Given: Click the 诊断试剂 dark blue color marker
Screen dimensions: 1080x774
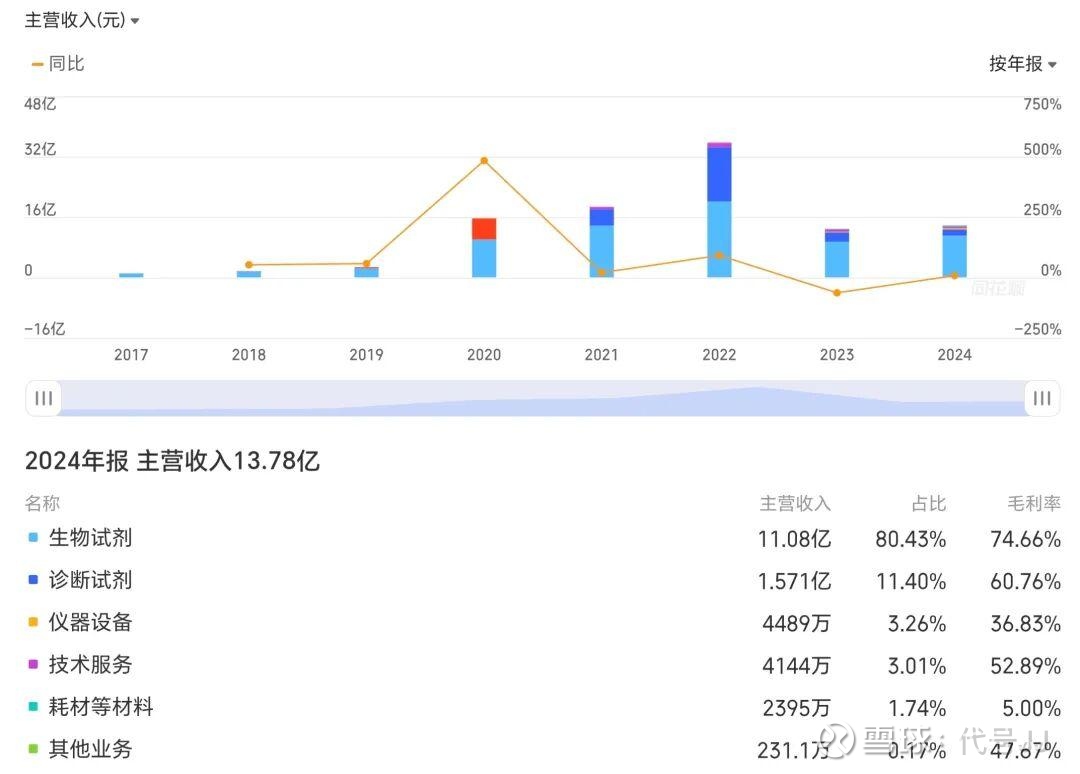Looking at the screenshot, I should (33, 580).
